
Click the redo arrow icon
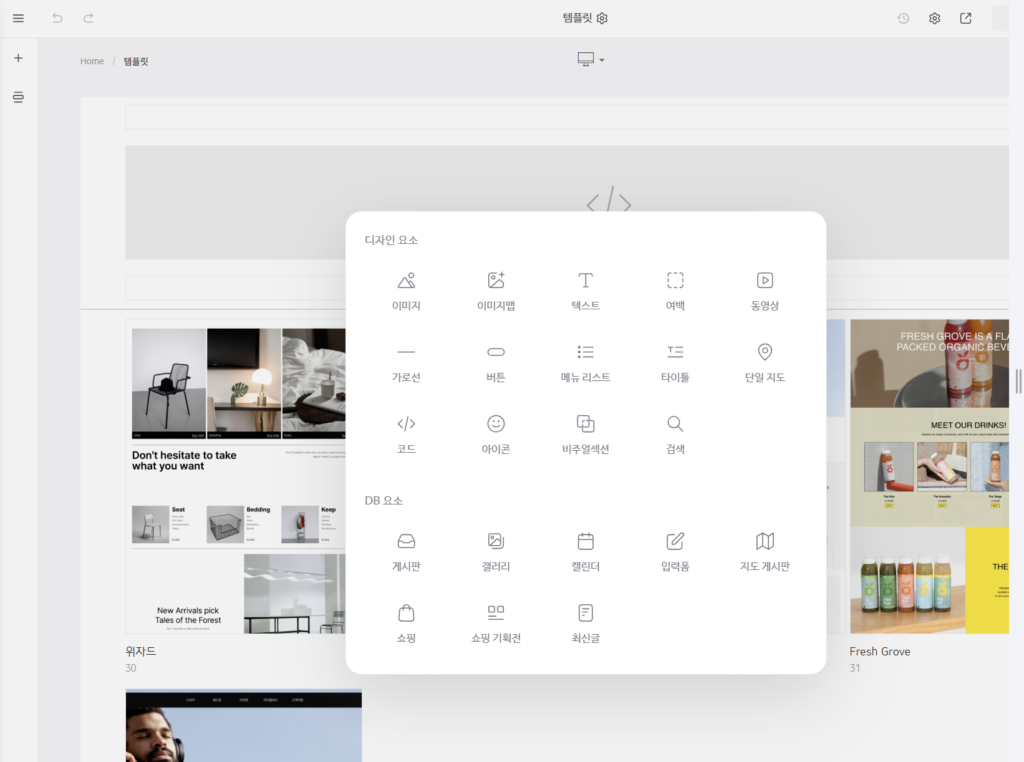[x=89, y=18]
